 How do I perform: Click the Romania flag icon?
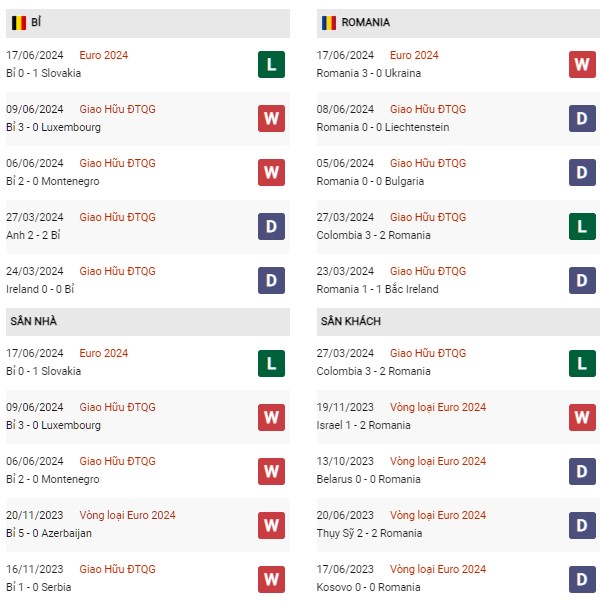(328, 22)
